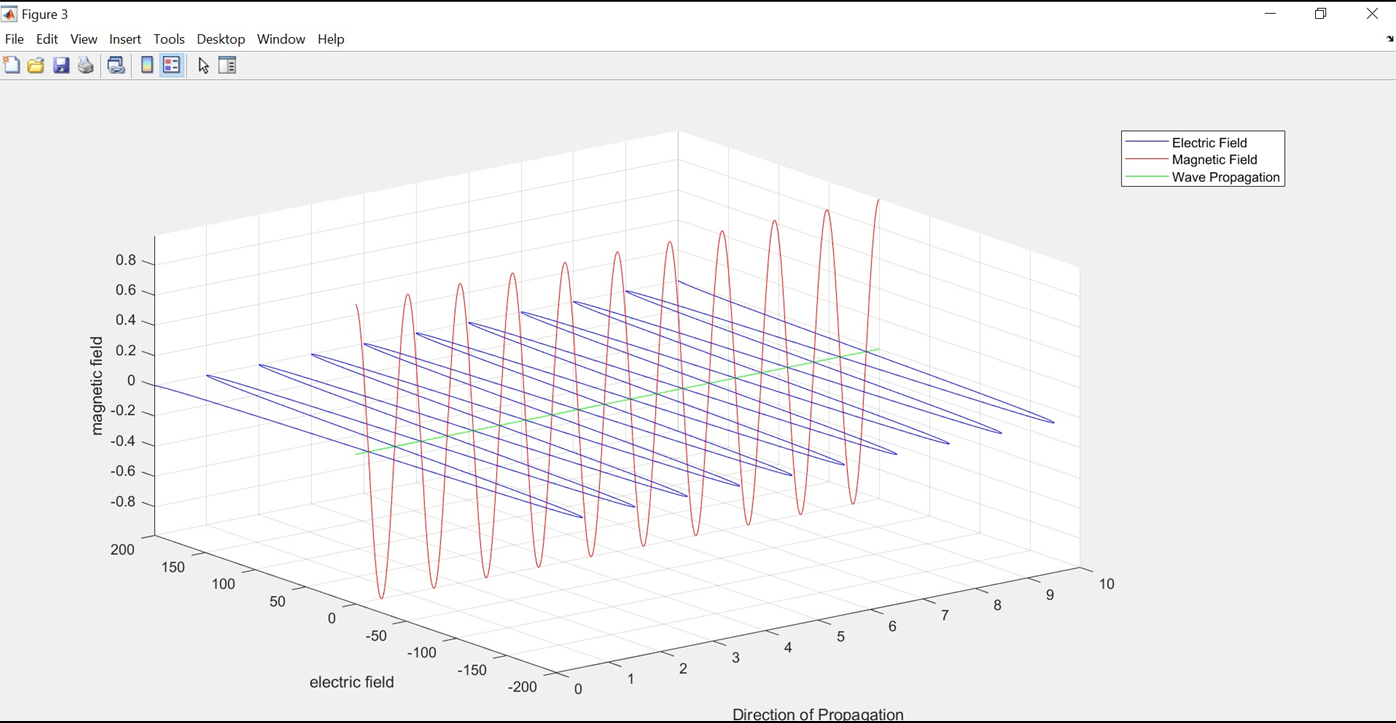Open the Desktop menu

[x=220, y=39]
